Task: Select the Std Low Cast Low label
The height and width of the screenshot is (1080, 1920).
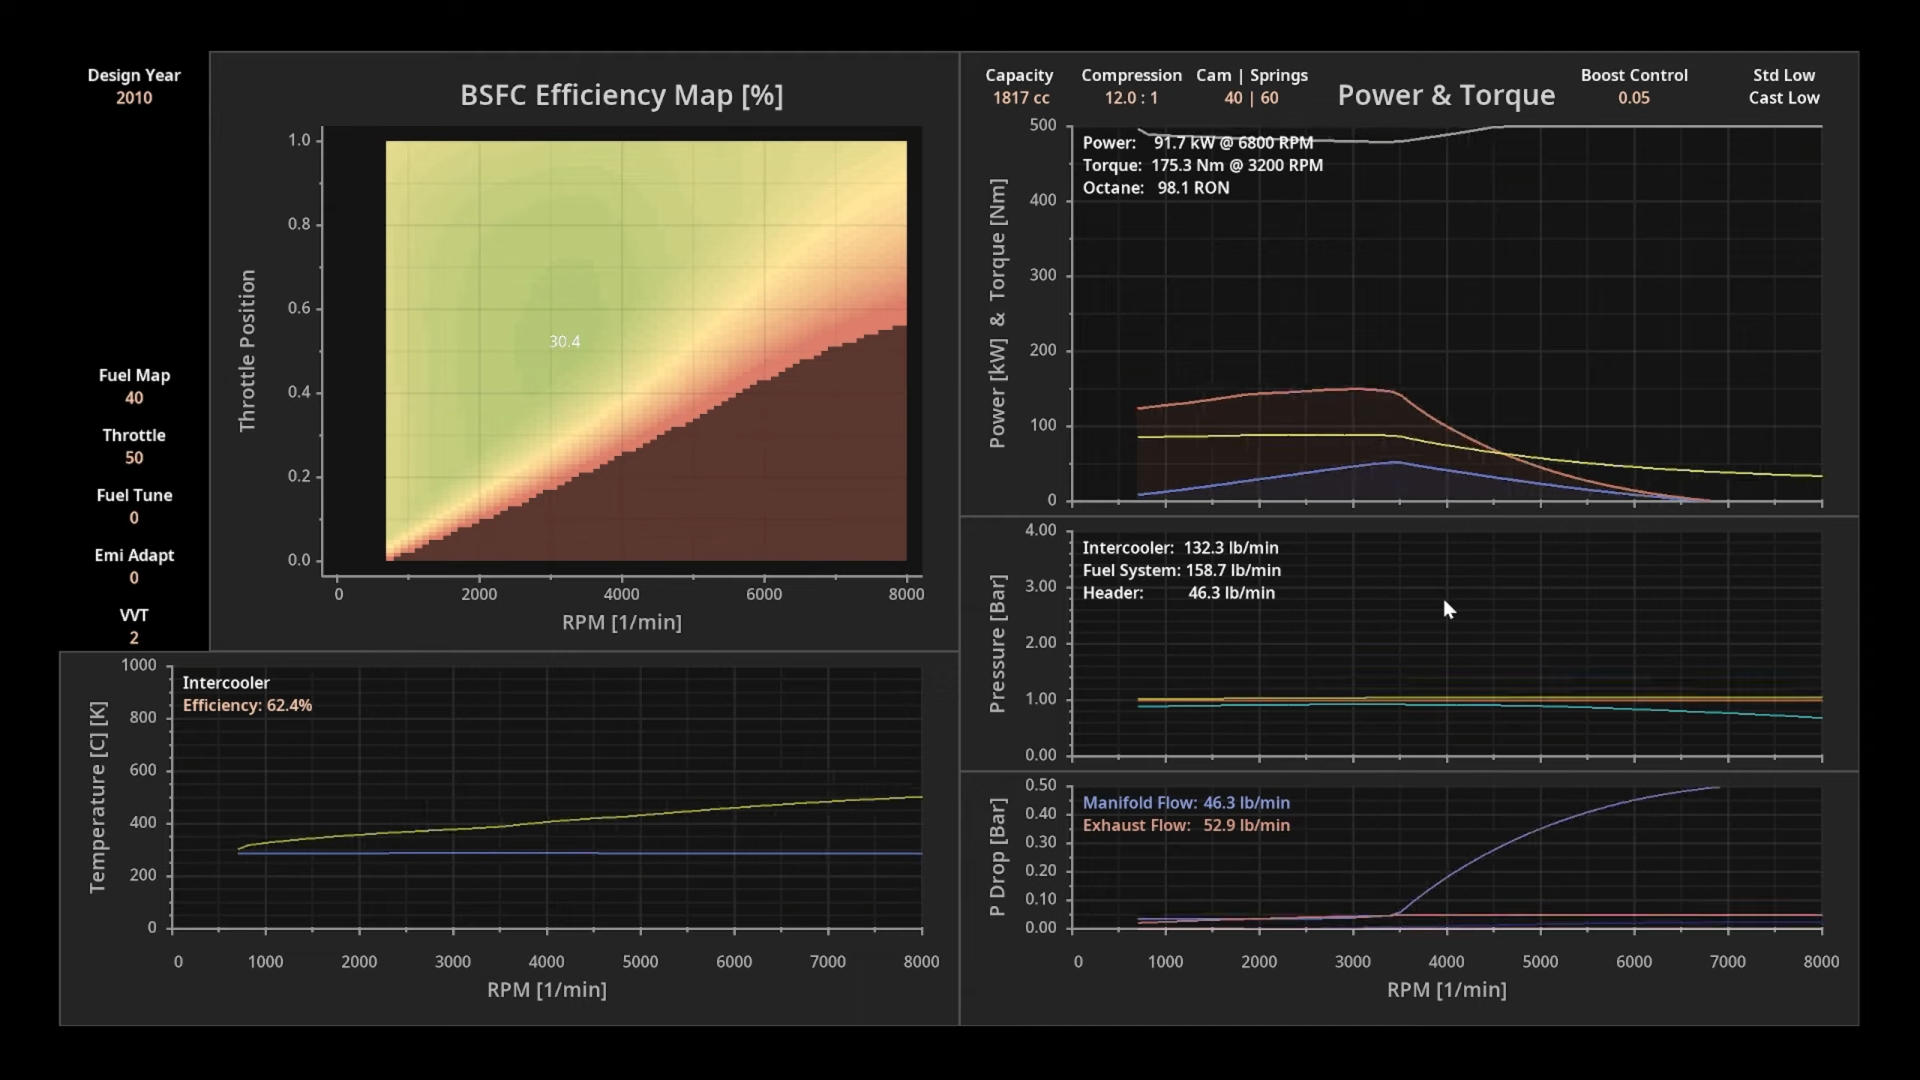Action: tap(1783, 87)
